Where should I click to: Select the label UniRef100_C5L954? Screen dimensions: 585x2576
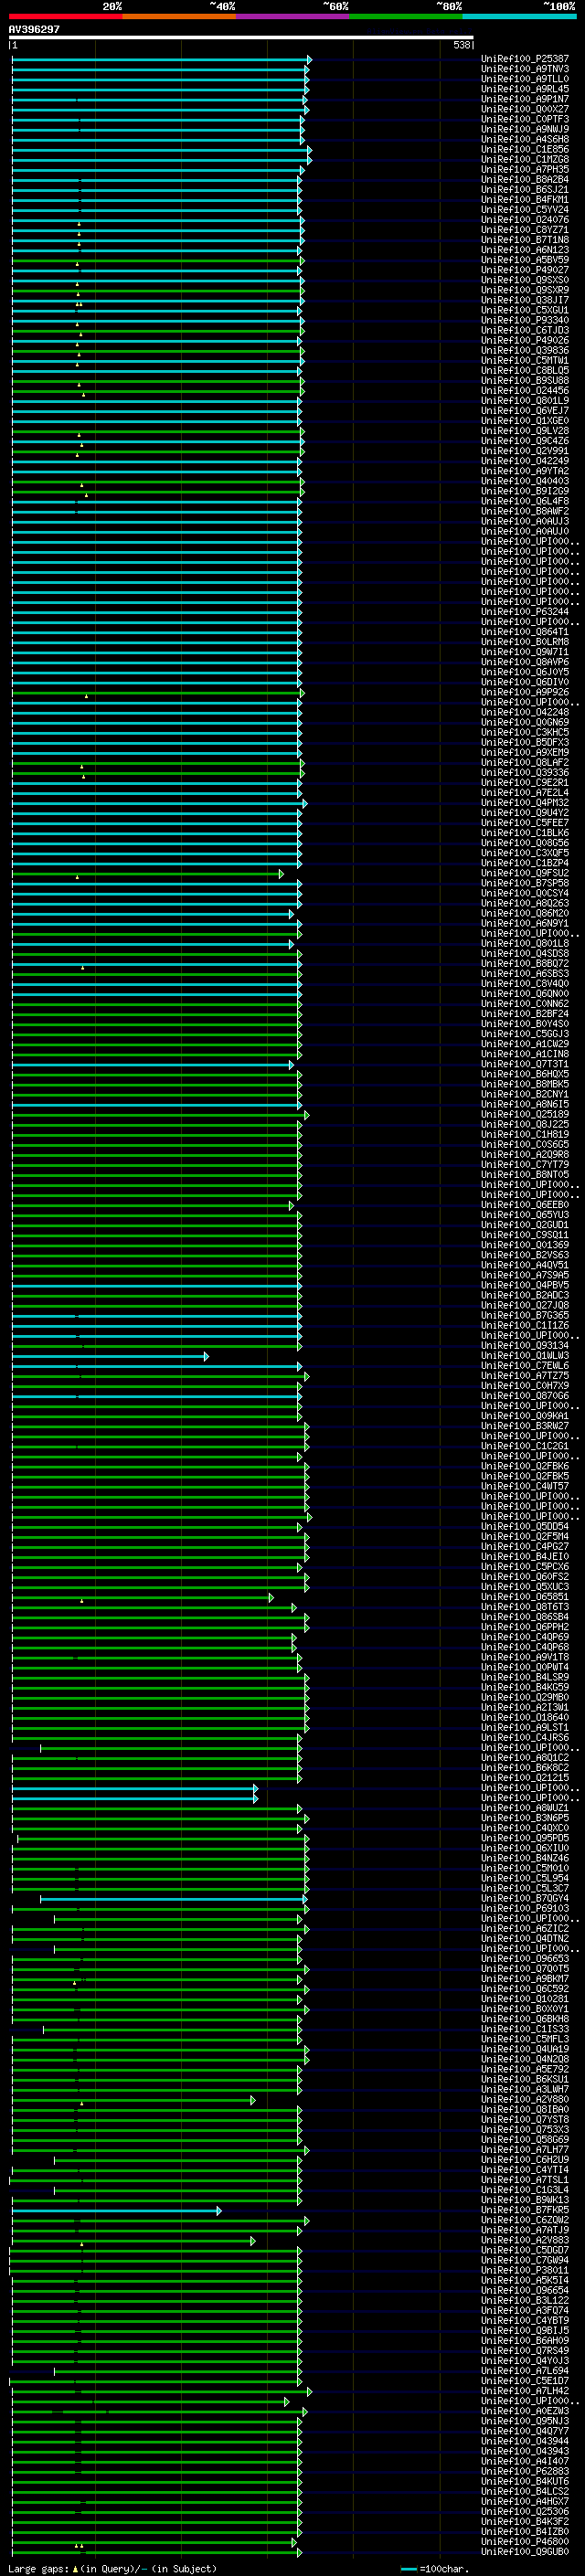point(524,1878)
